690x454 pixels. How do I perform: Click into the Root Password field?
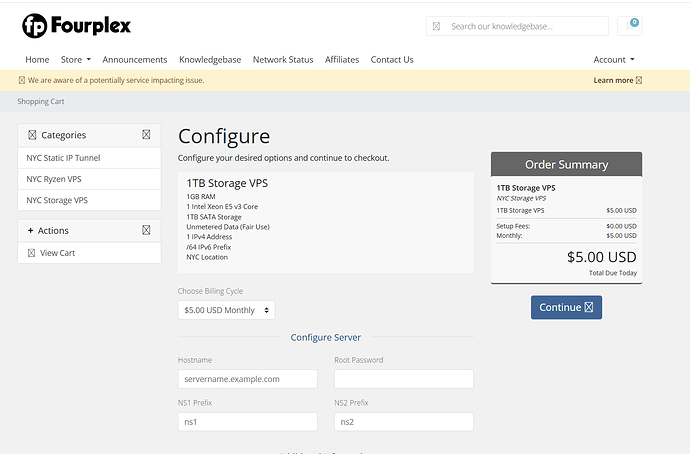coord(404,379)
